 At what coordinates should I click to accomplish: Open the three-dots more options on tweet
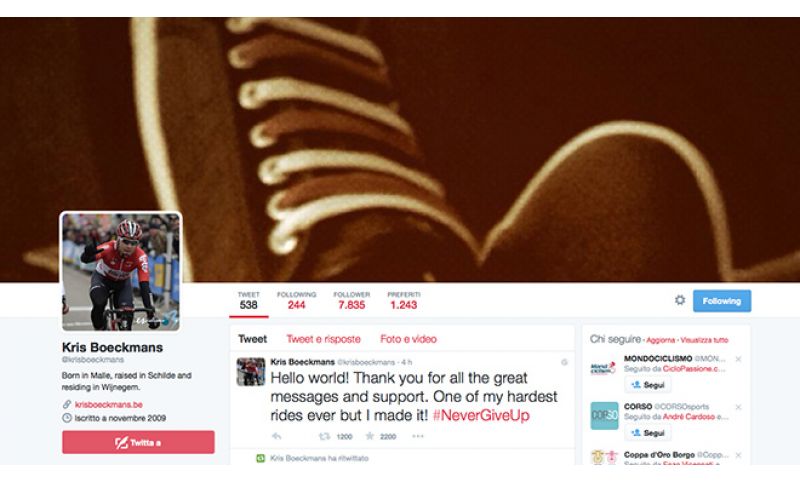(x=418, y=436)
